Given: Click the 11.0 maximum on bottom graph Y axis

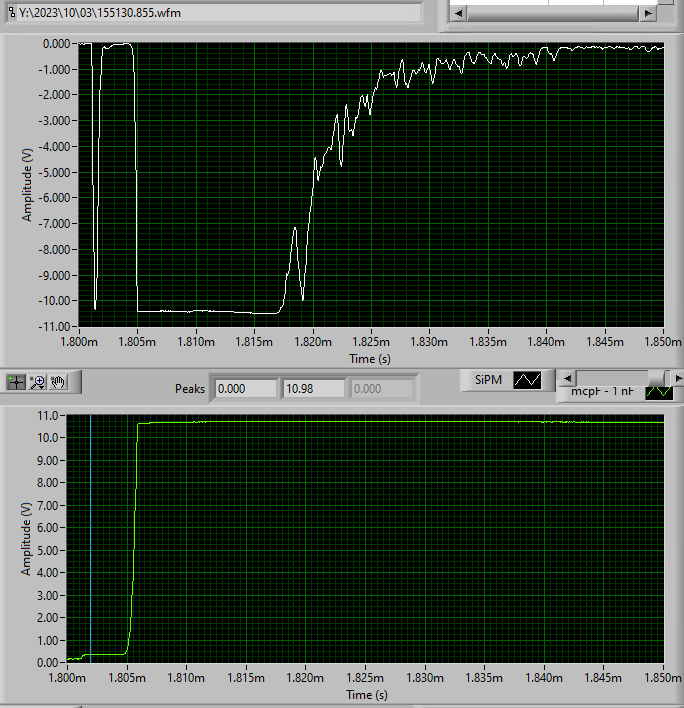Looking at the screenshot, I should click(48, 415).
